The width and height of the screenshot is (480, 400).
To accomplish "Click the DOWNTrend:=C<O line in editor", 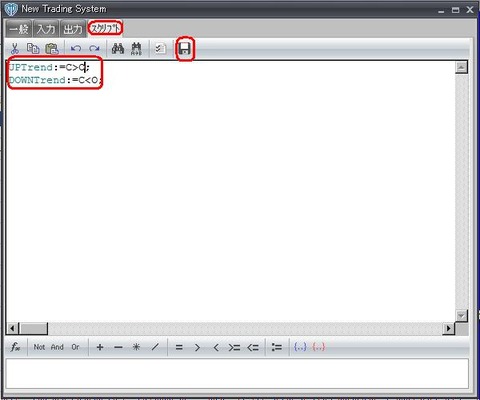I will pos(55,80).
